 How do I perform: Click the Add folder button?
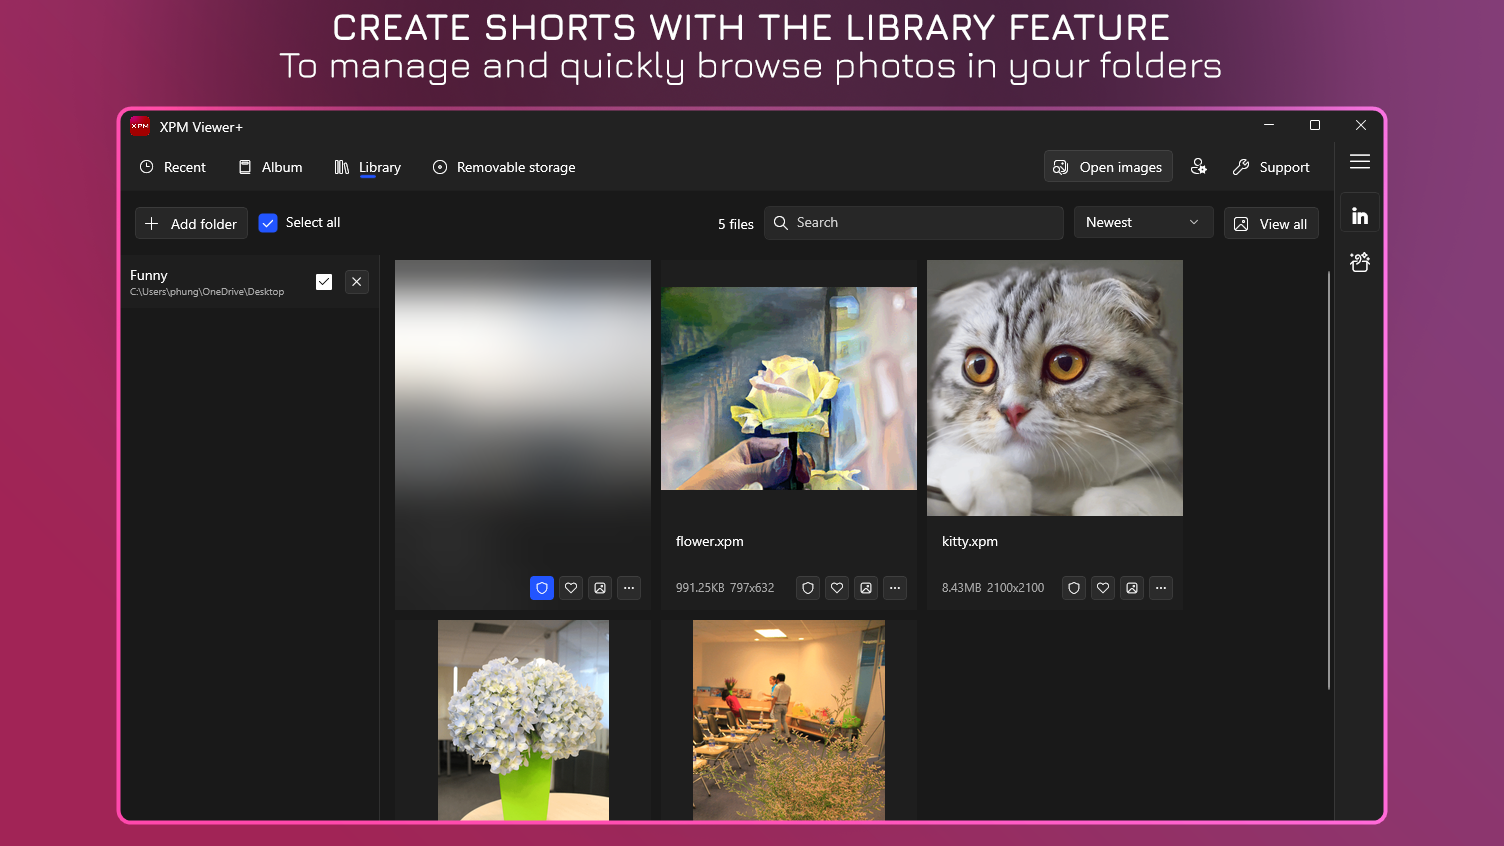(191, 223)
